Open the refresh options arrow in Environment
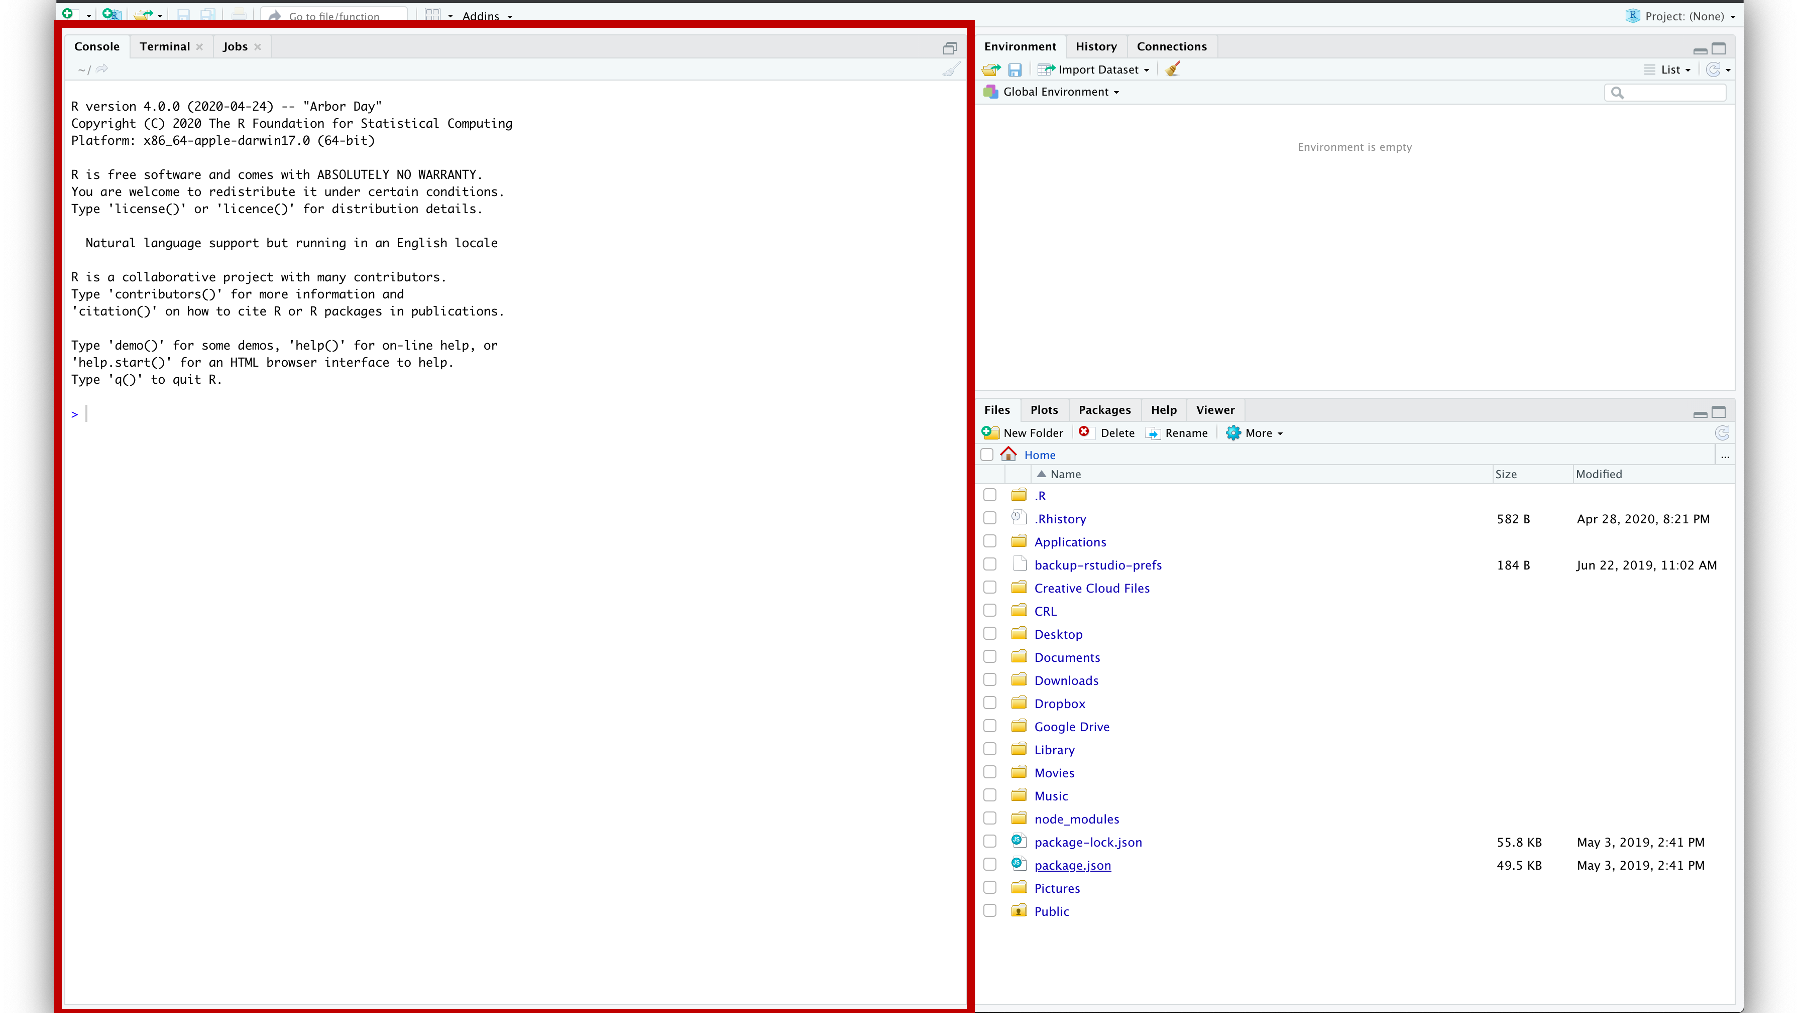1800x1013 pixels. tap(1728, 71)
